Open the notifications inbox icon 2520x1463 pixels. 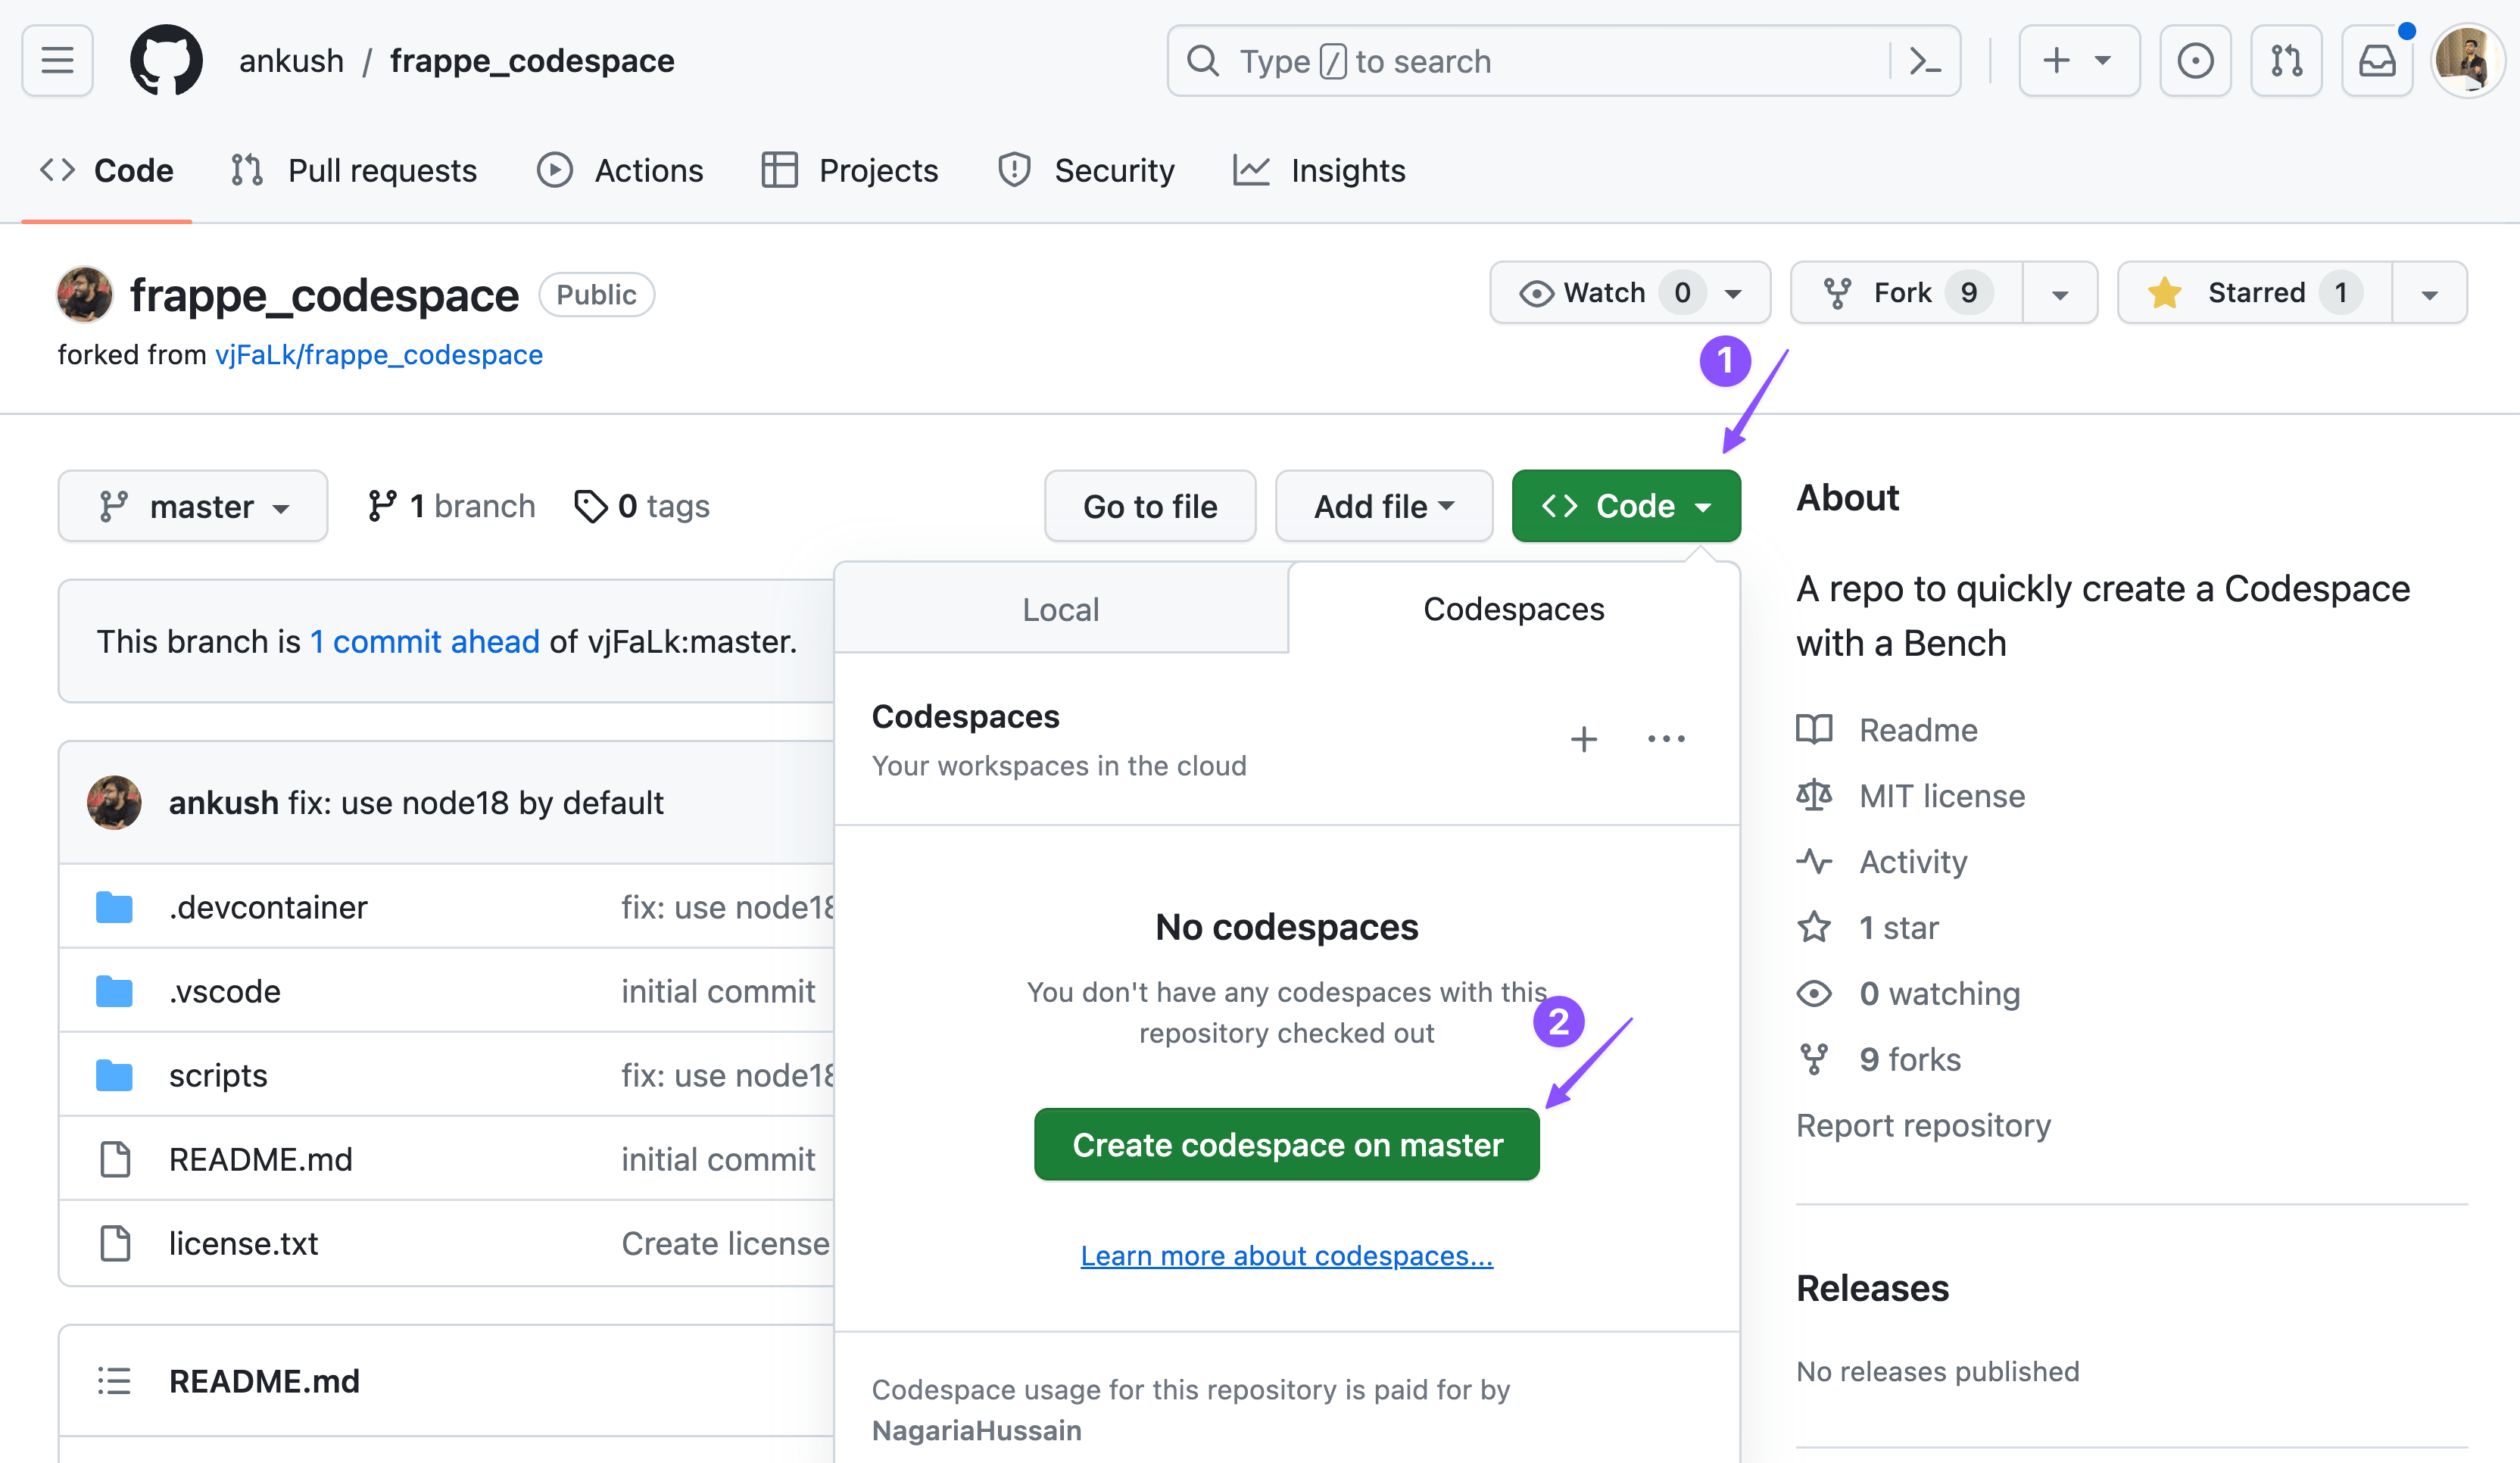pos(2377,61)
